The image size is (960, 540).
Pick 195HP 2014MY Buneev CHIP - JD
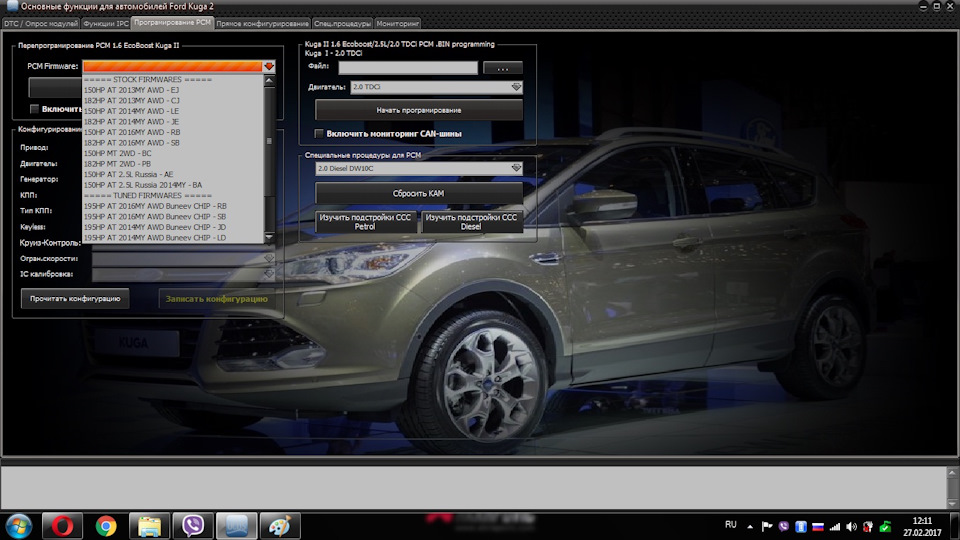point(173,227)
